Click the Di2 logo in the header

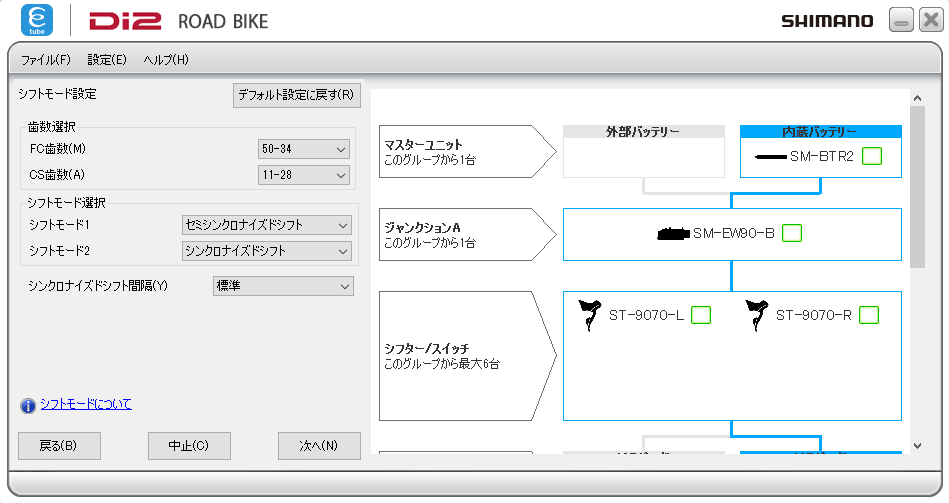click(125, 22)
